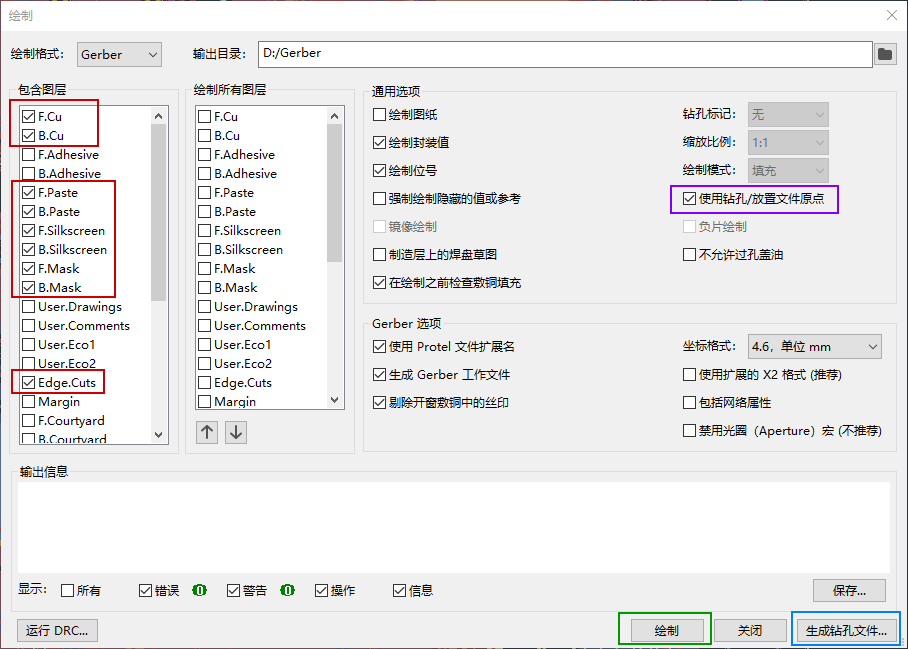Toggle Edge.Cuts in included layers
Screen dimensions: 908x649
(x=28, y=383)
